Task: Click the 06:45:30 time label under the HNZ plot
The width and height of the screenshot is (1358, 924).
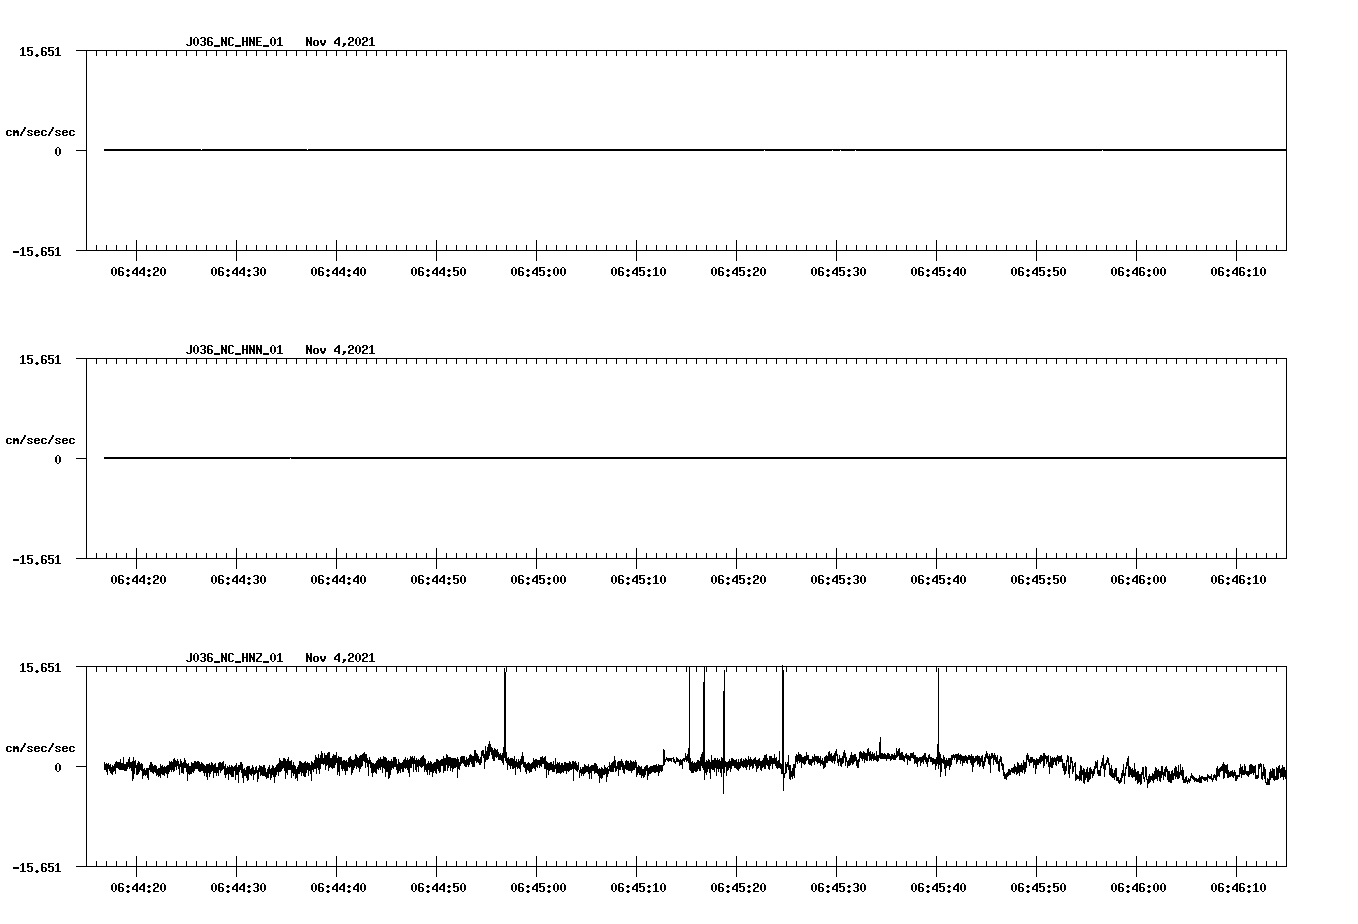Action: point(838,888)
